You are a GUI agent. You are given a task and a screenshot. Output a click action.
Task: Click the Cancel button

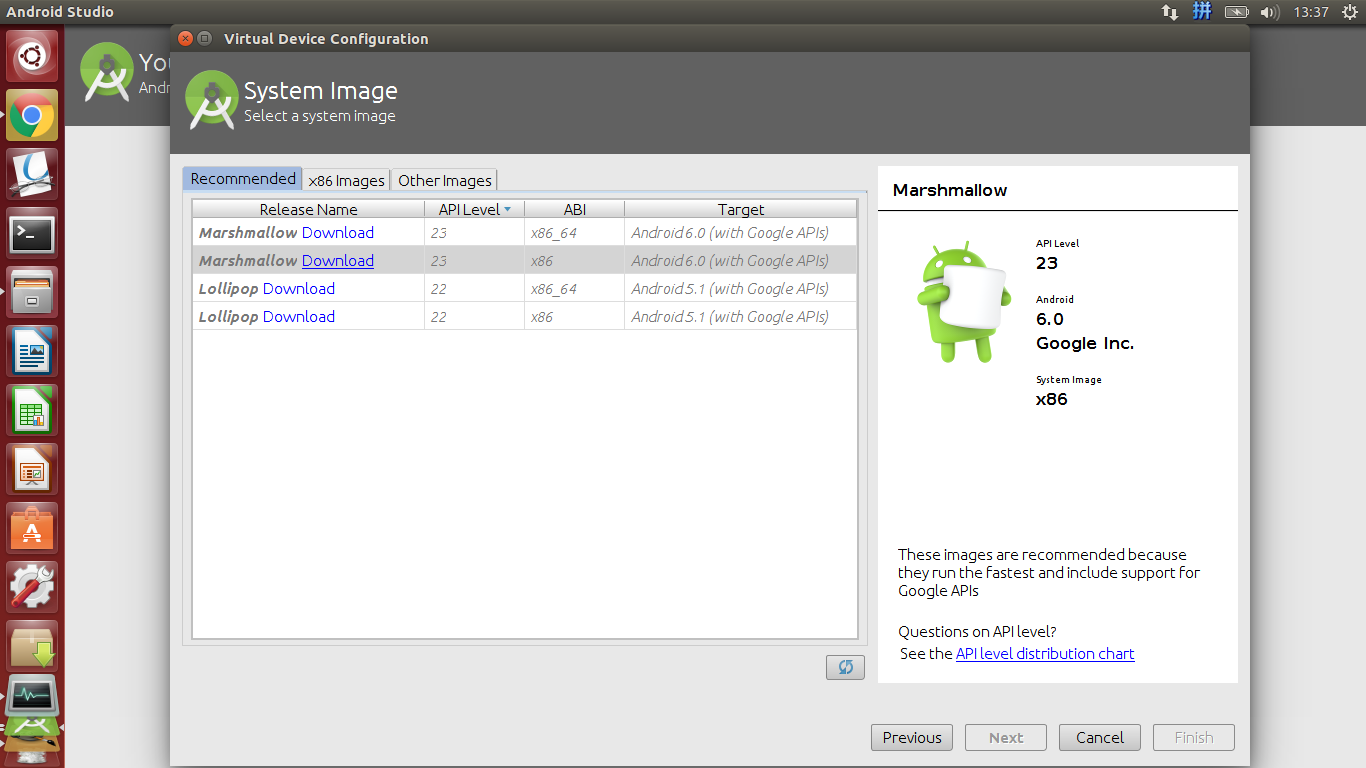click(x=1100, y=738)
